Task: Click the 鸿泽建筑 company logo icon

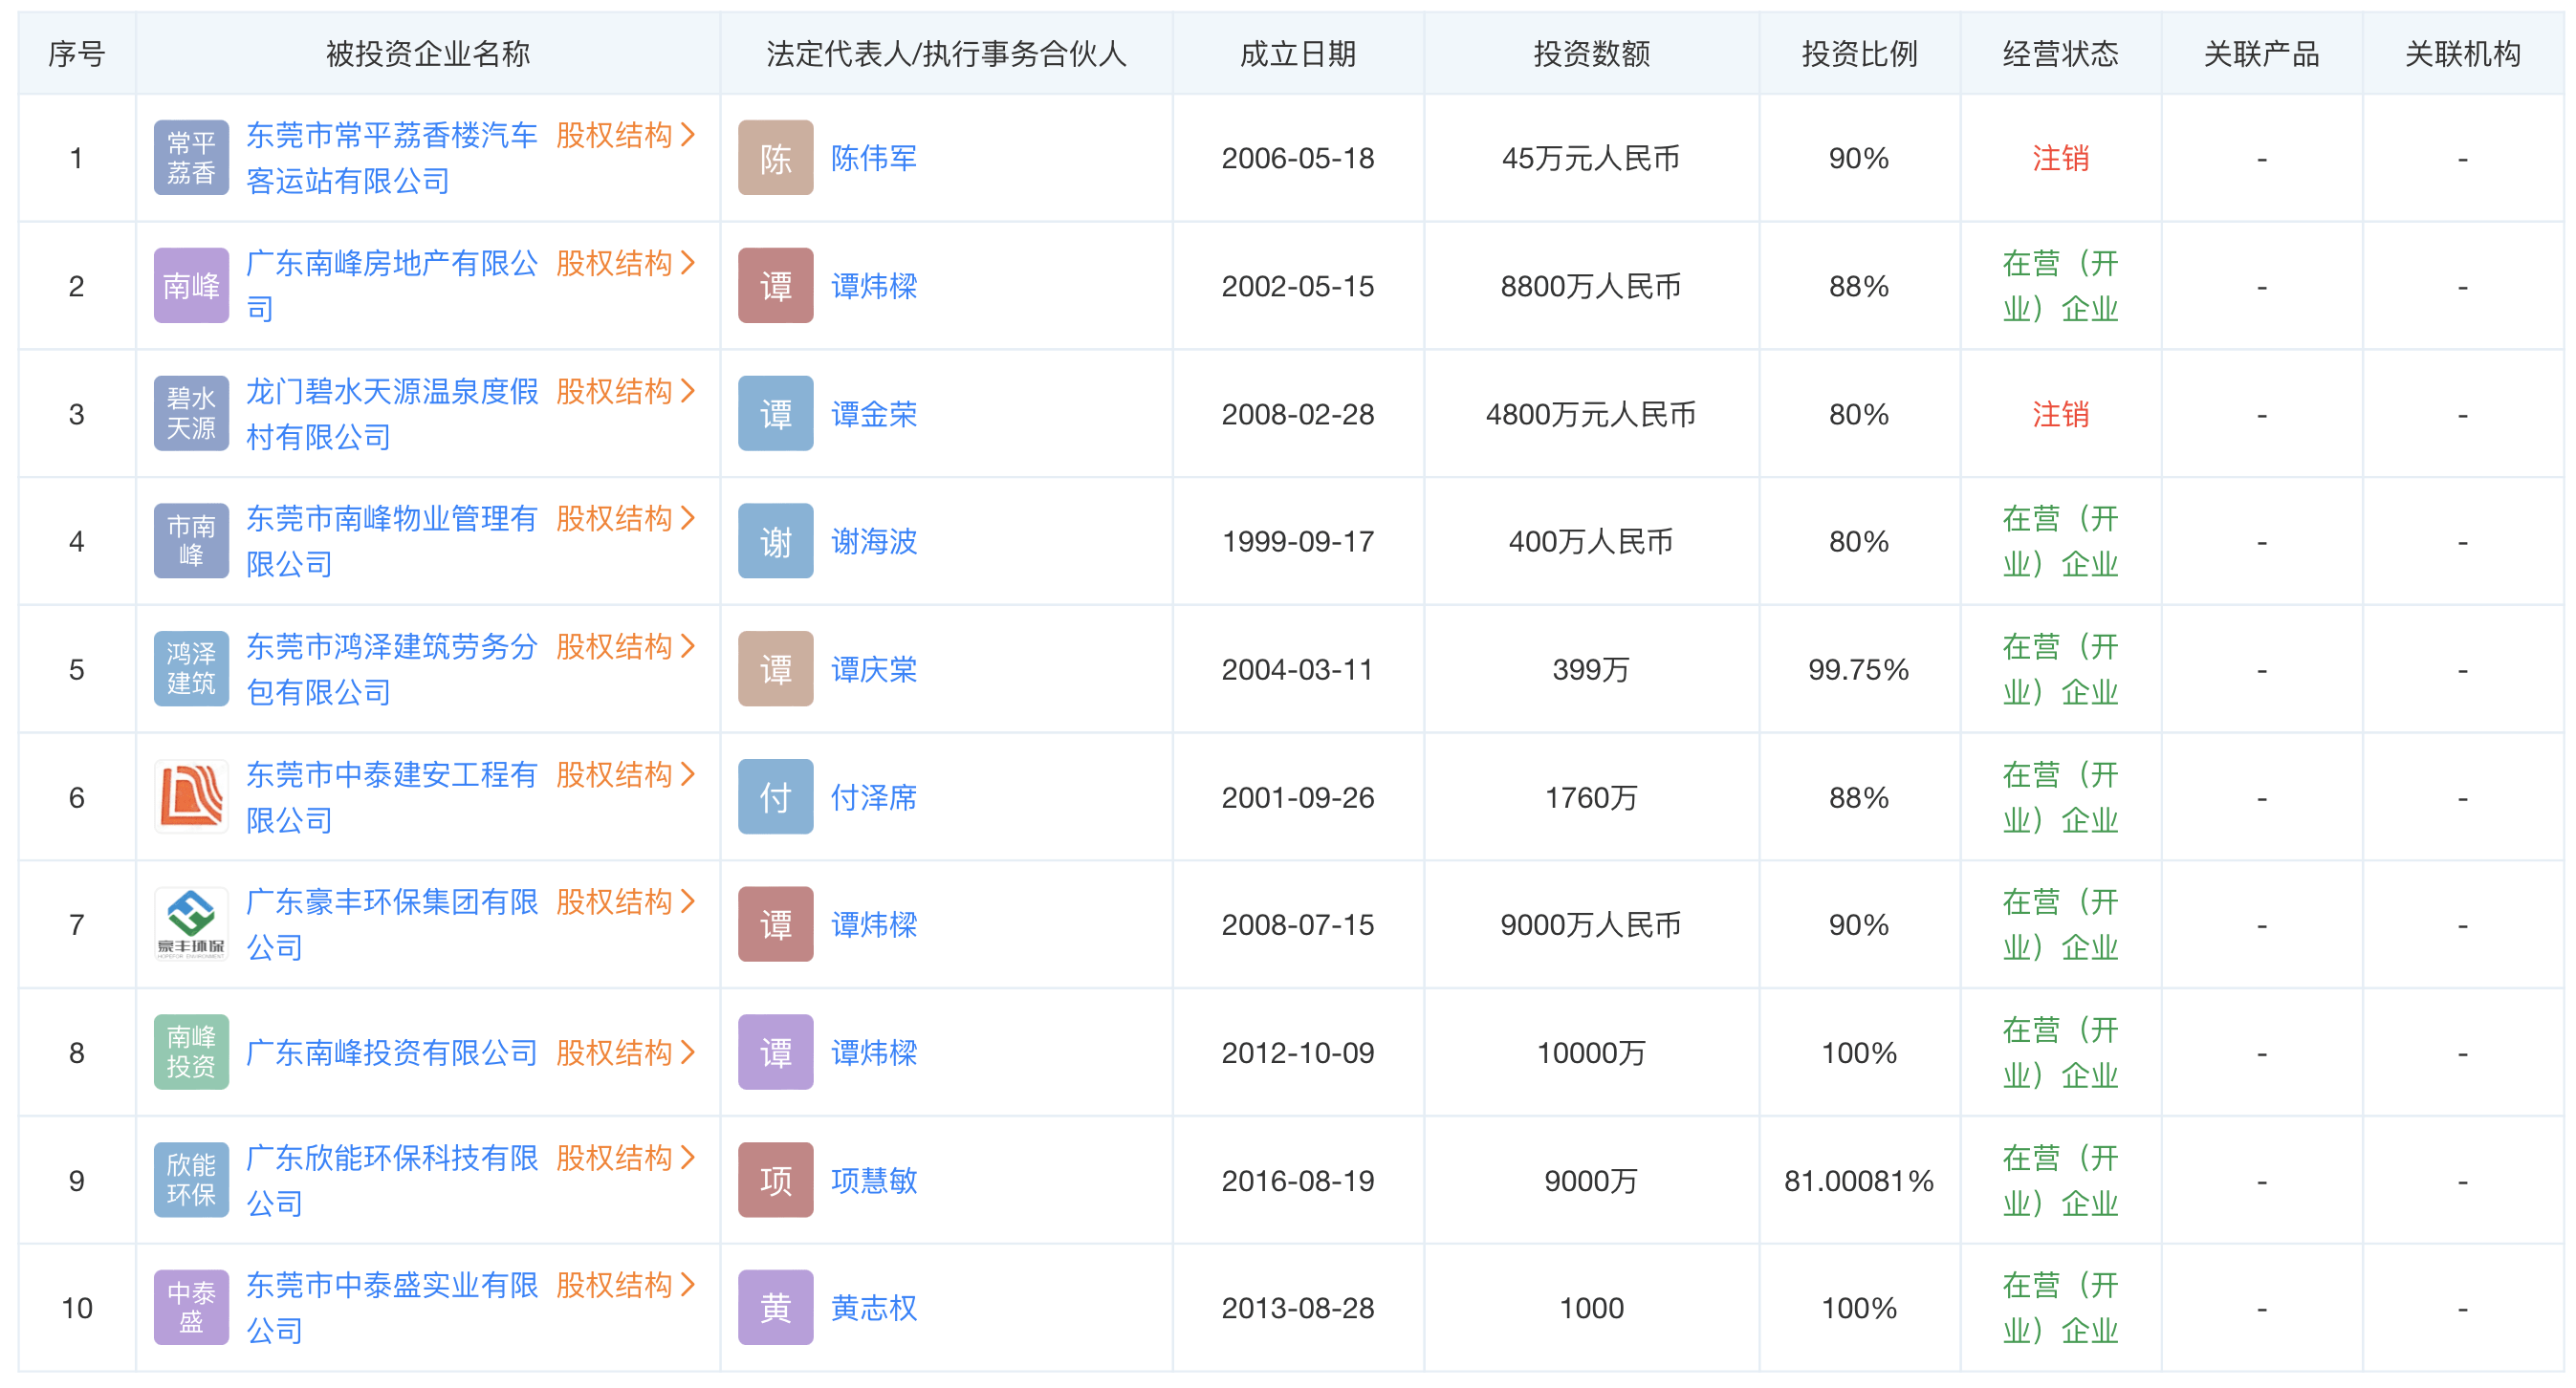Action: [191, 669]
